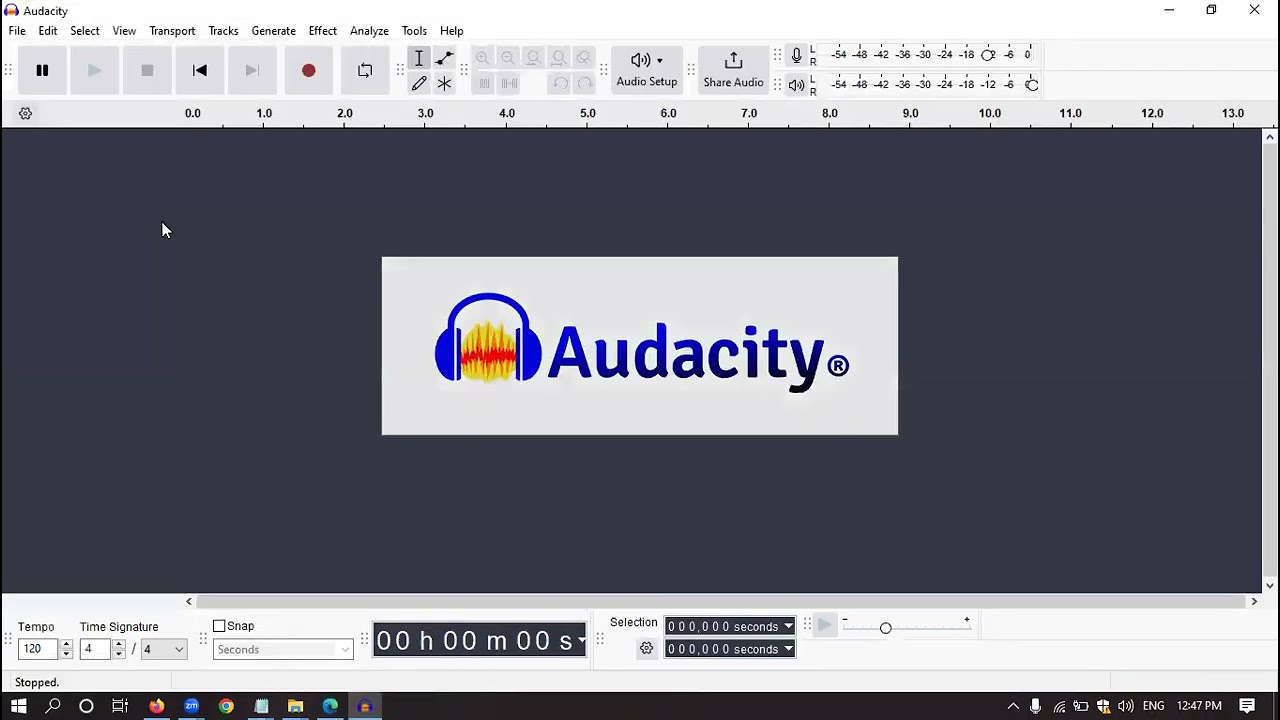This screenshot has height=720, width=1280.
Task: Open Google Chrome from the taskbar
Action: pos(226,706)
